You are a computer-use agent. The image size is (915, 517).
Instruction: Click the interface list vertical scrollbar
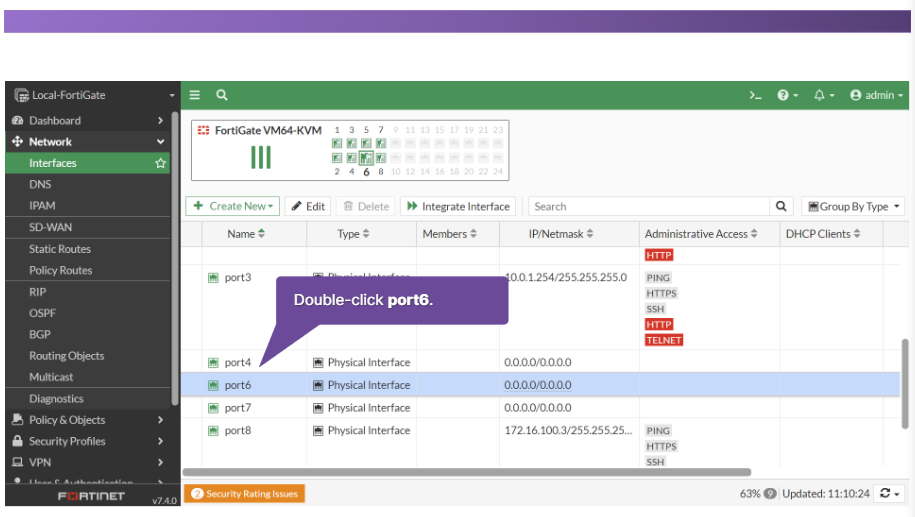pos(904,383)
